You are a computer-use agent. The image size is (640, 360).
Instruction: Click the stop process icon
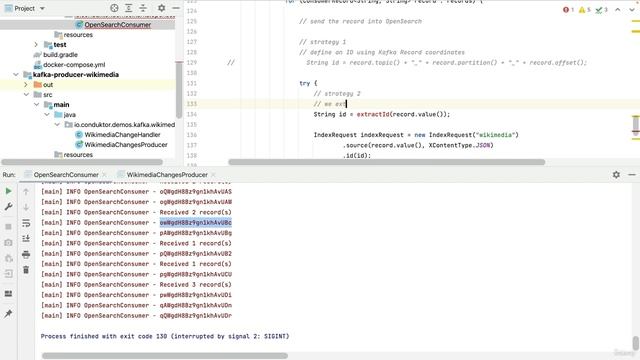coord(8,227)
